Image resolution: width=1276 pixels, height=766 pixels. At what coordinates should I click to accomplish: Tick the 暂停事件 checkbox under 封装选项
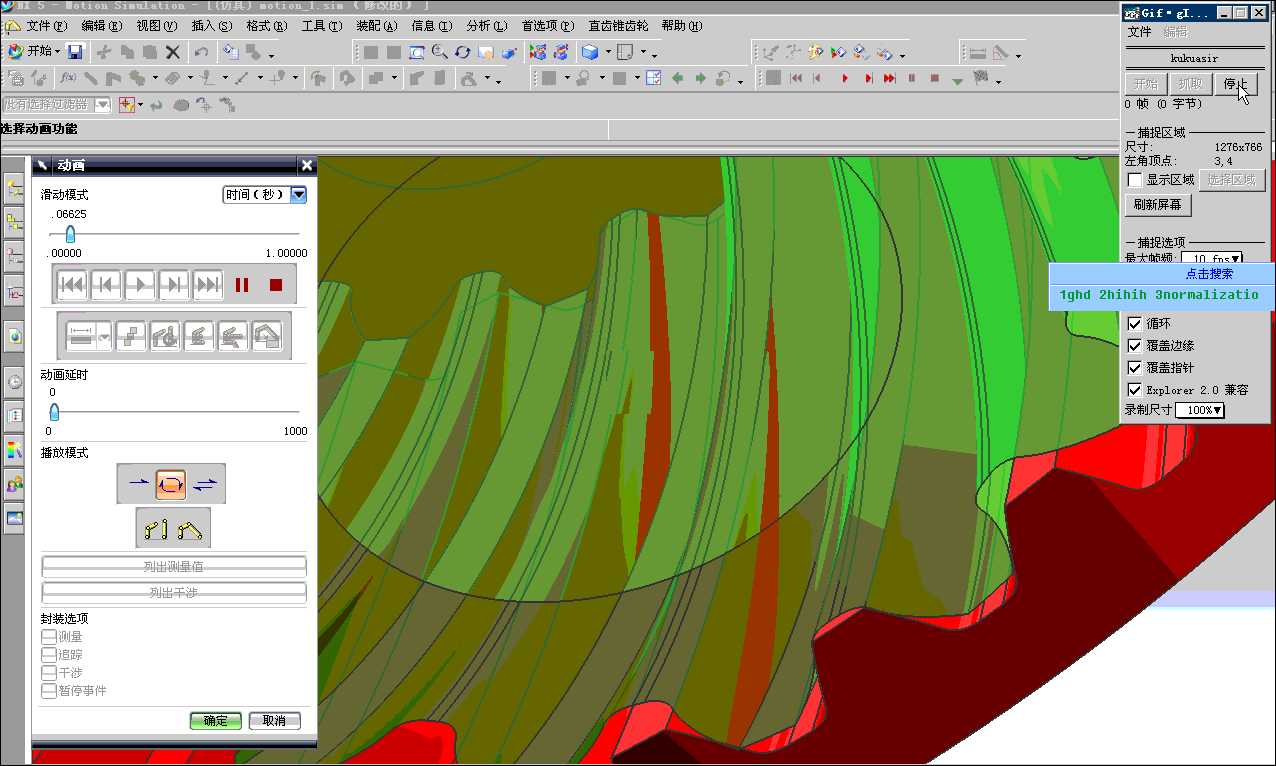49,691
